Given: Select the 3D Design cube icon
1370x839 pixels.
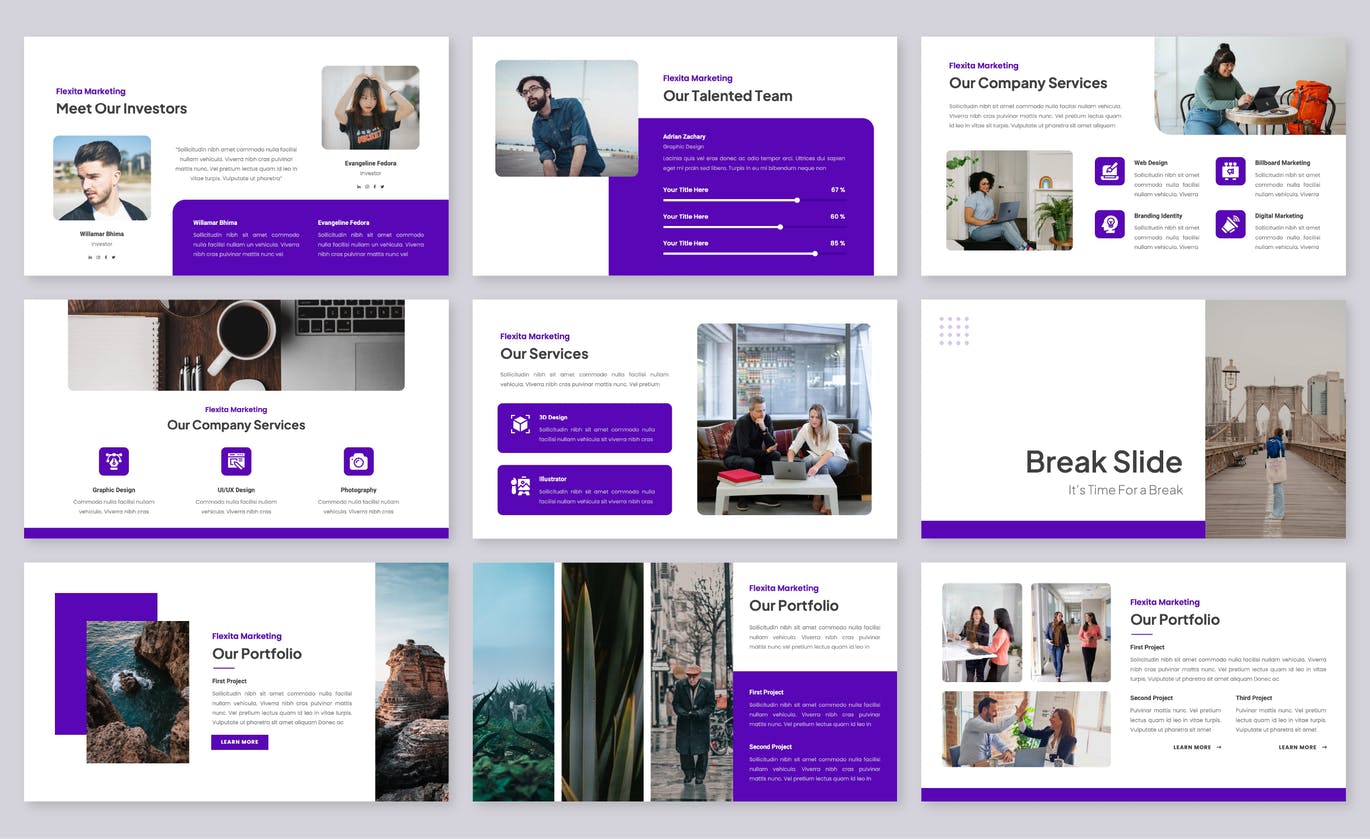Looking at the screenshot, I should coord(518,424).
